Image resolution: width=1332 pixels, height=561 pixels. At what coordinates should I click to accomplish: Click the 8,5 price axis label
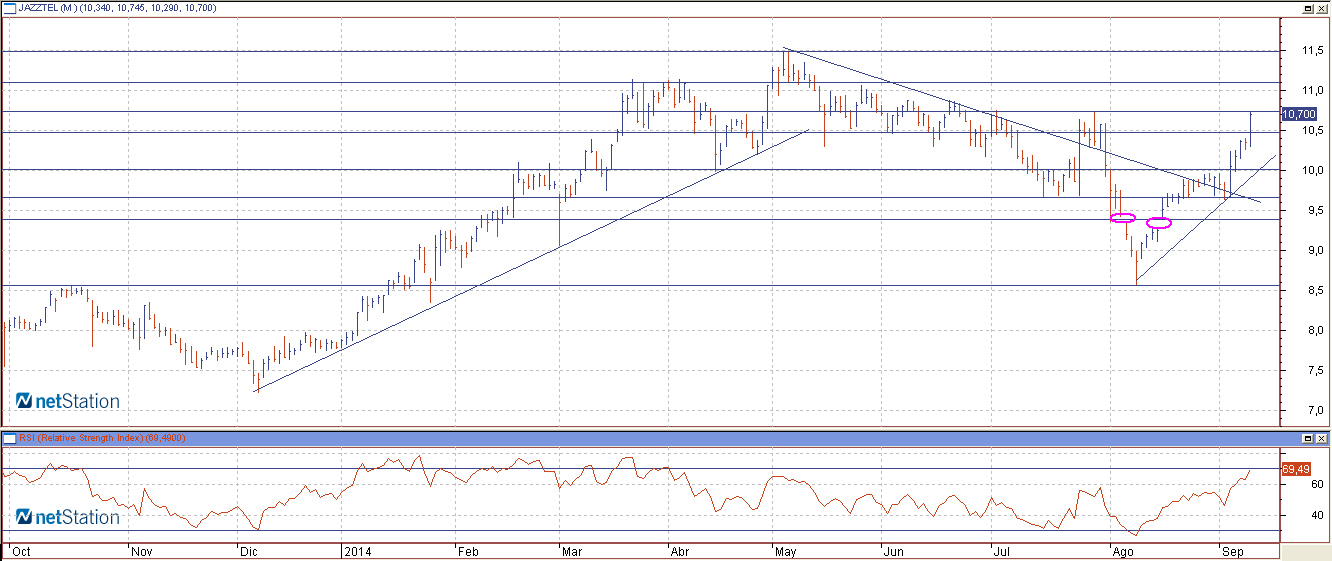1314,290
